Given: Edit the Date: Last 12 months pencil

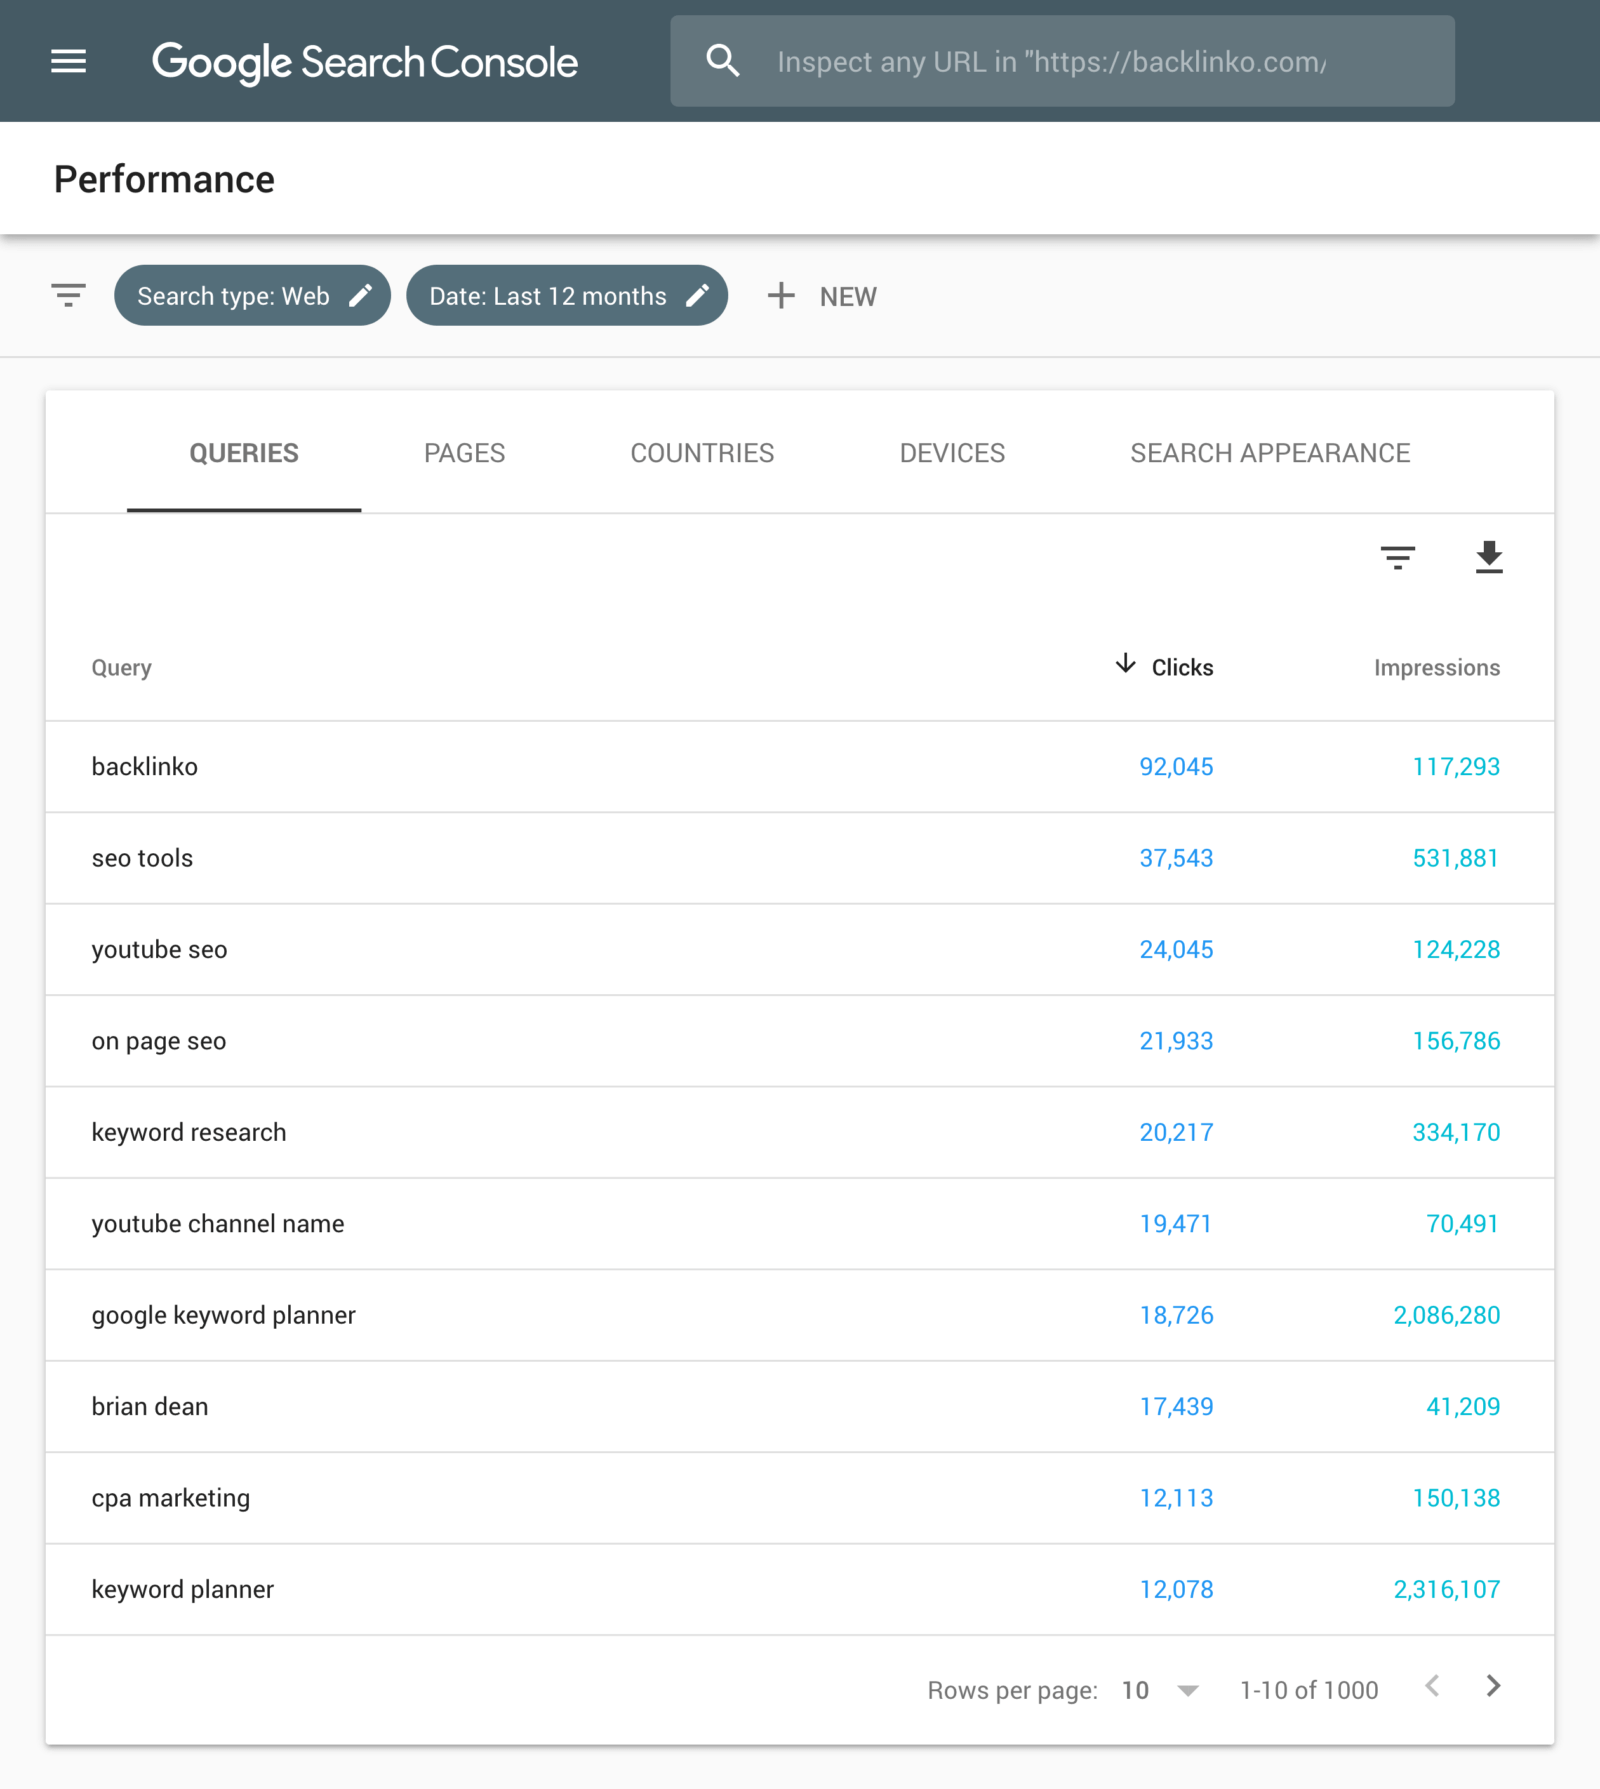Looking at the screenshot, I should (x=698, y=295).
